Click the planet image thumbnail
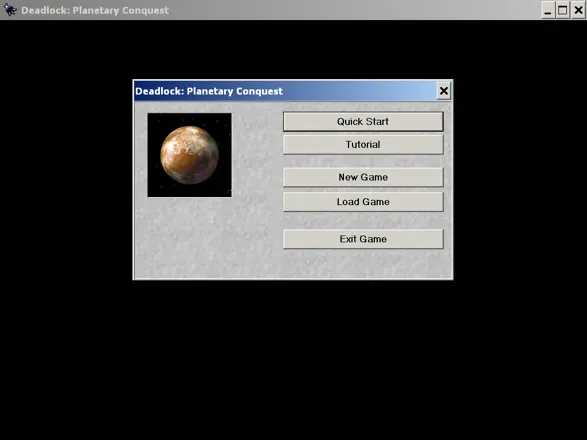This screenshot has height=440, width=587. point(189,155)
